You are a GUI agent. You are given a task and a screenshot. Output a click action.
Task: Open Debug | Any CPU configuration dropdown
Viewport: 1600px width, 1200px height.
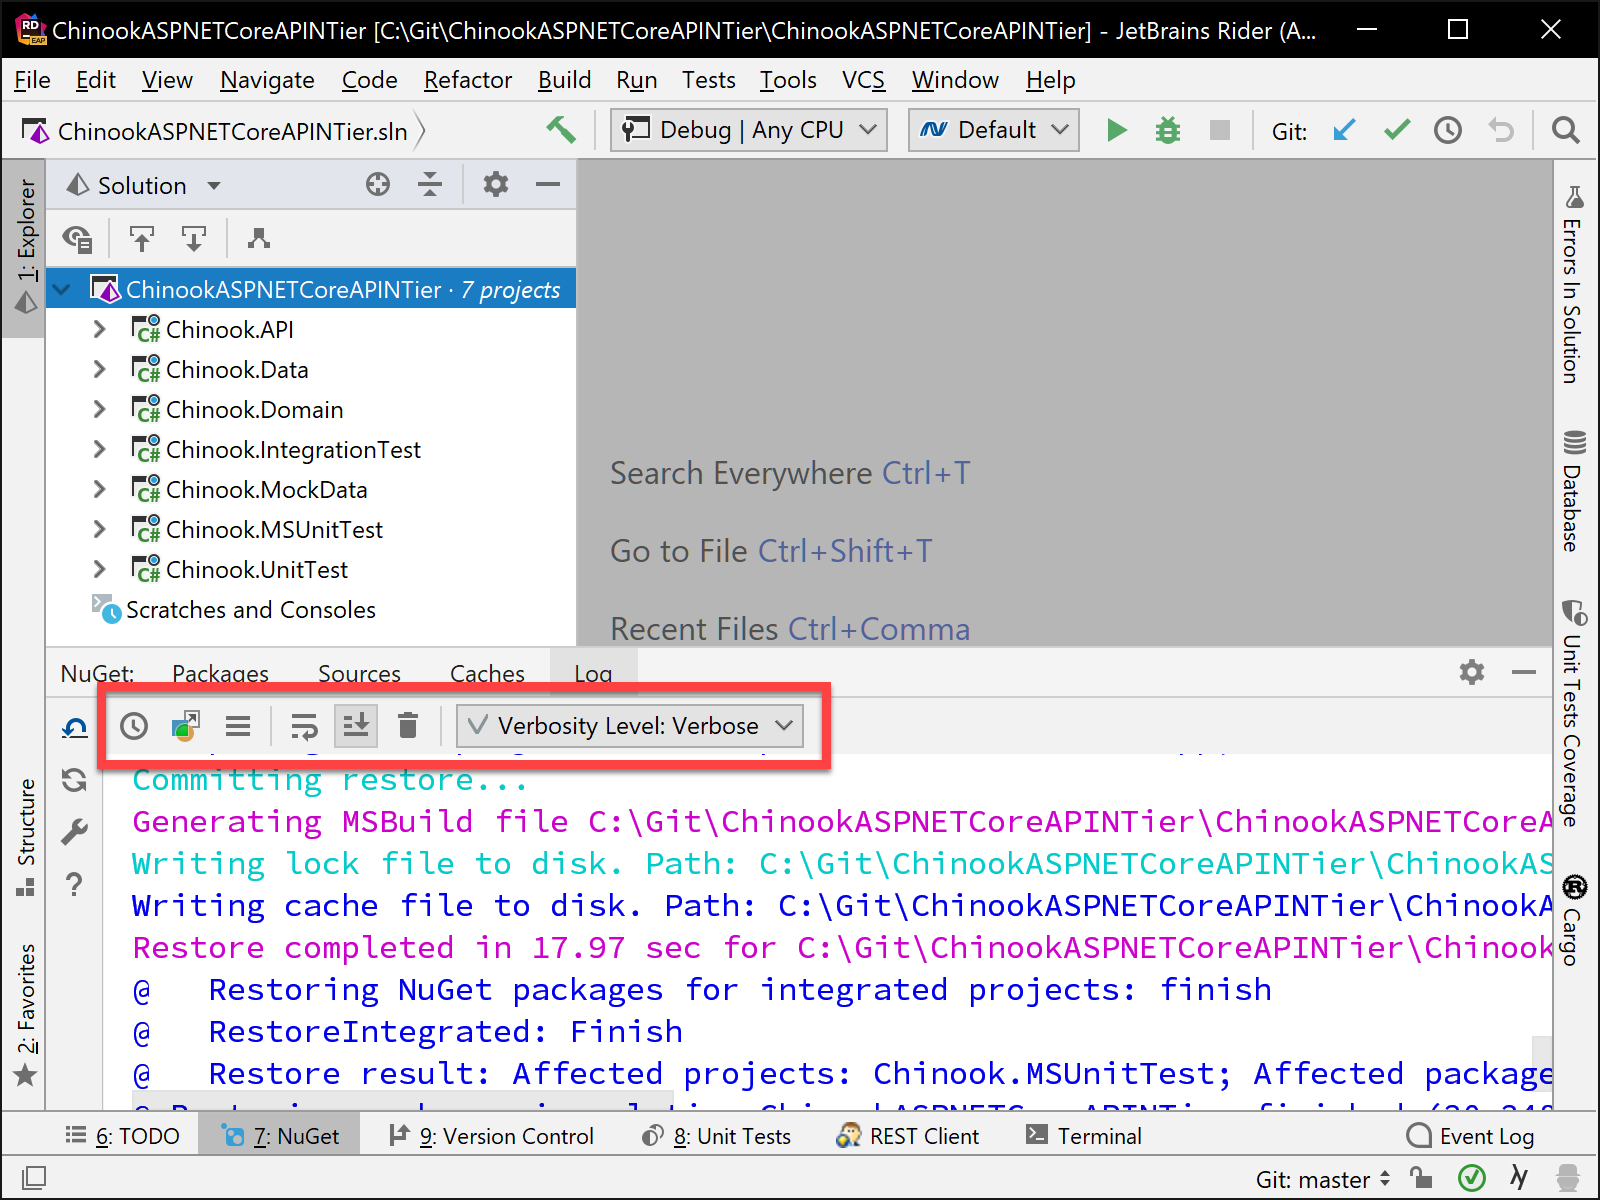click(749, 130)
